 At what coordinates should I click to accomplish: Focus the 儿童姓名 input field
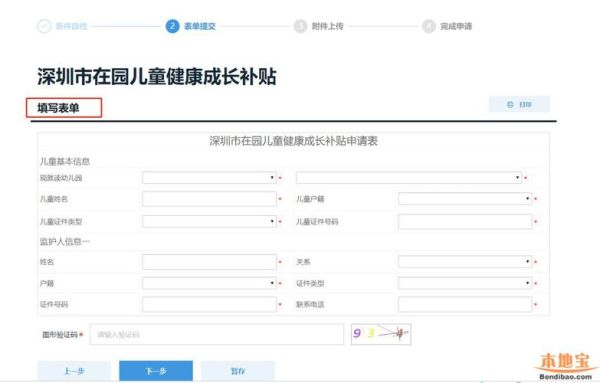(x=209, y=199)
